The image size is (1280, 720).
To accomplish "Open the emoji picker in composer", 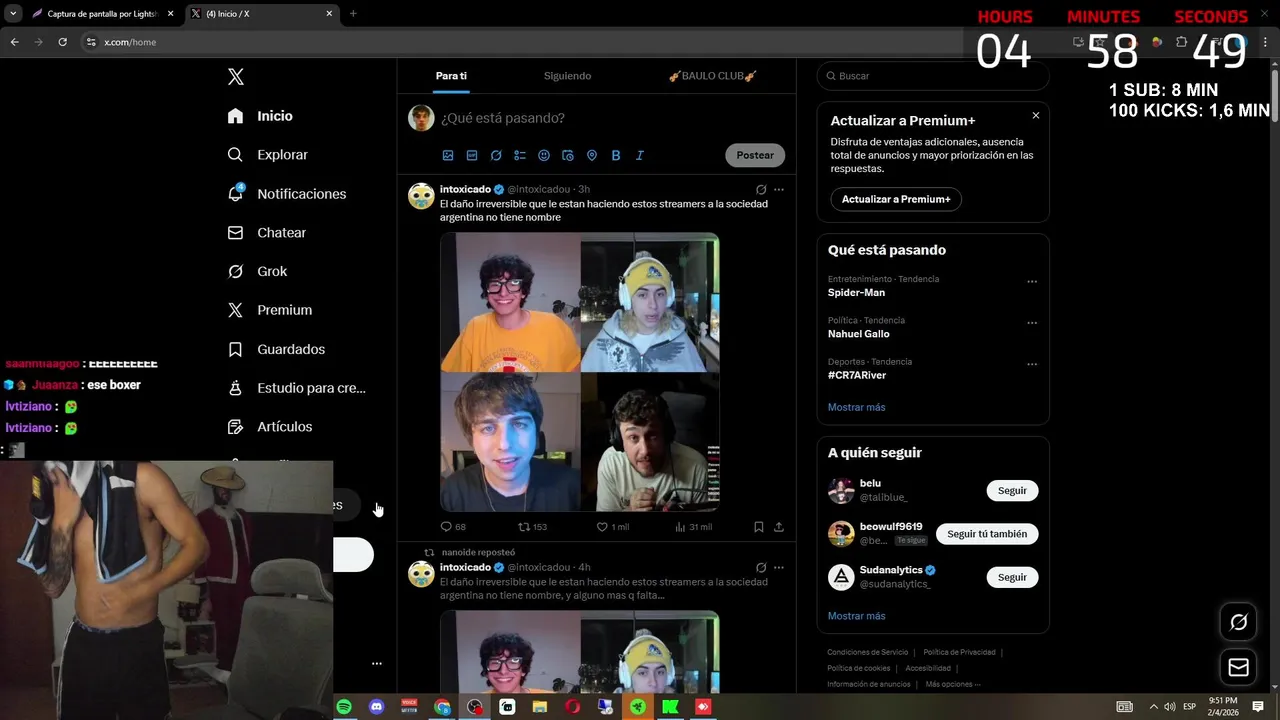I will [x=544, y=156].
